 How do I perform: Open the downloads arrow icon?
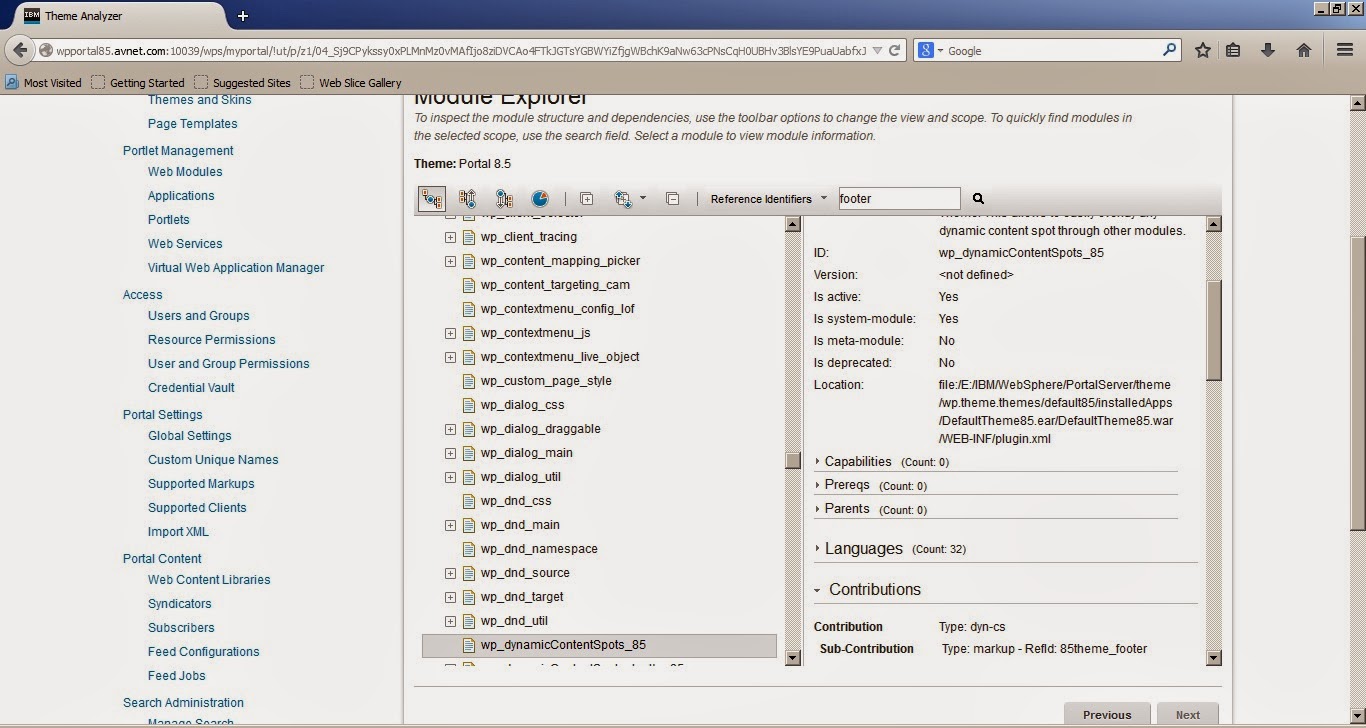pyautogui.click(x=1268, y=50)
